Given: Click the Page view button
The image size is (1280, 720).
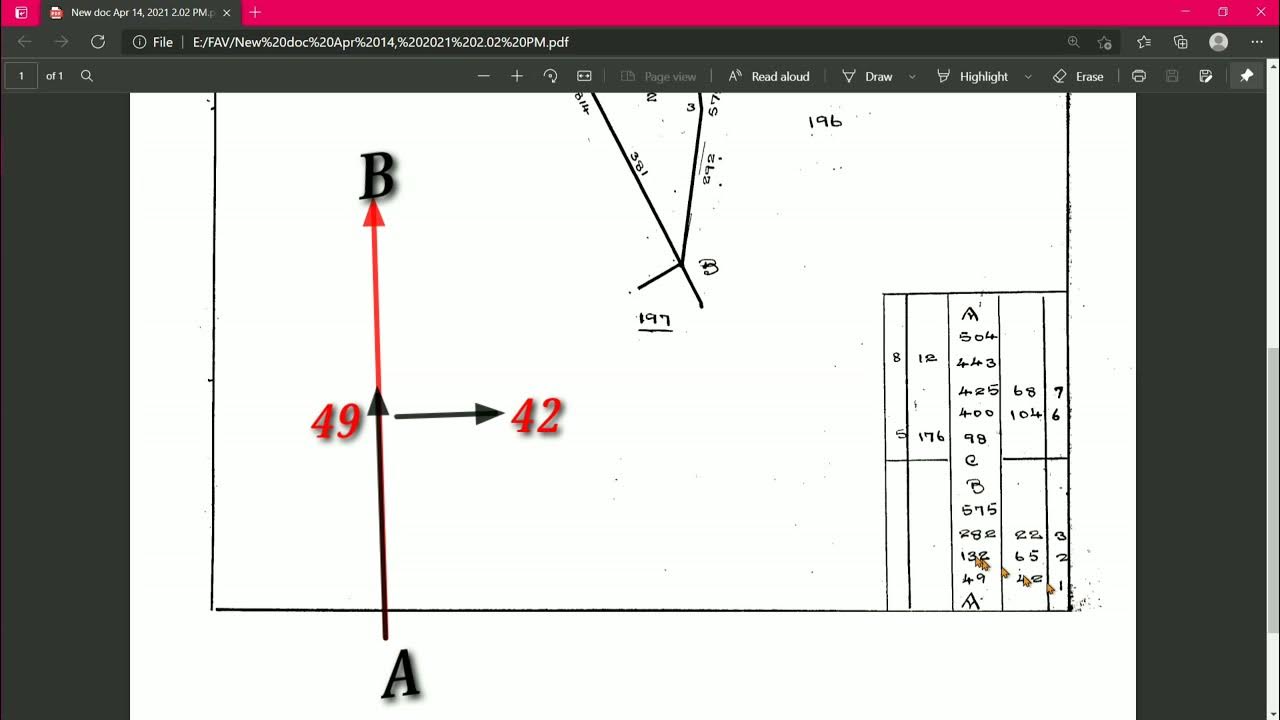Looking at the screenshot, I should coord(658,76).
